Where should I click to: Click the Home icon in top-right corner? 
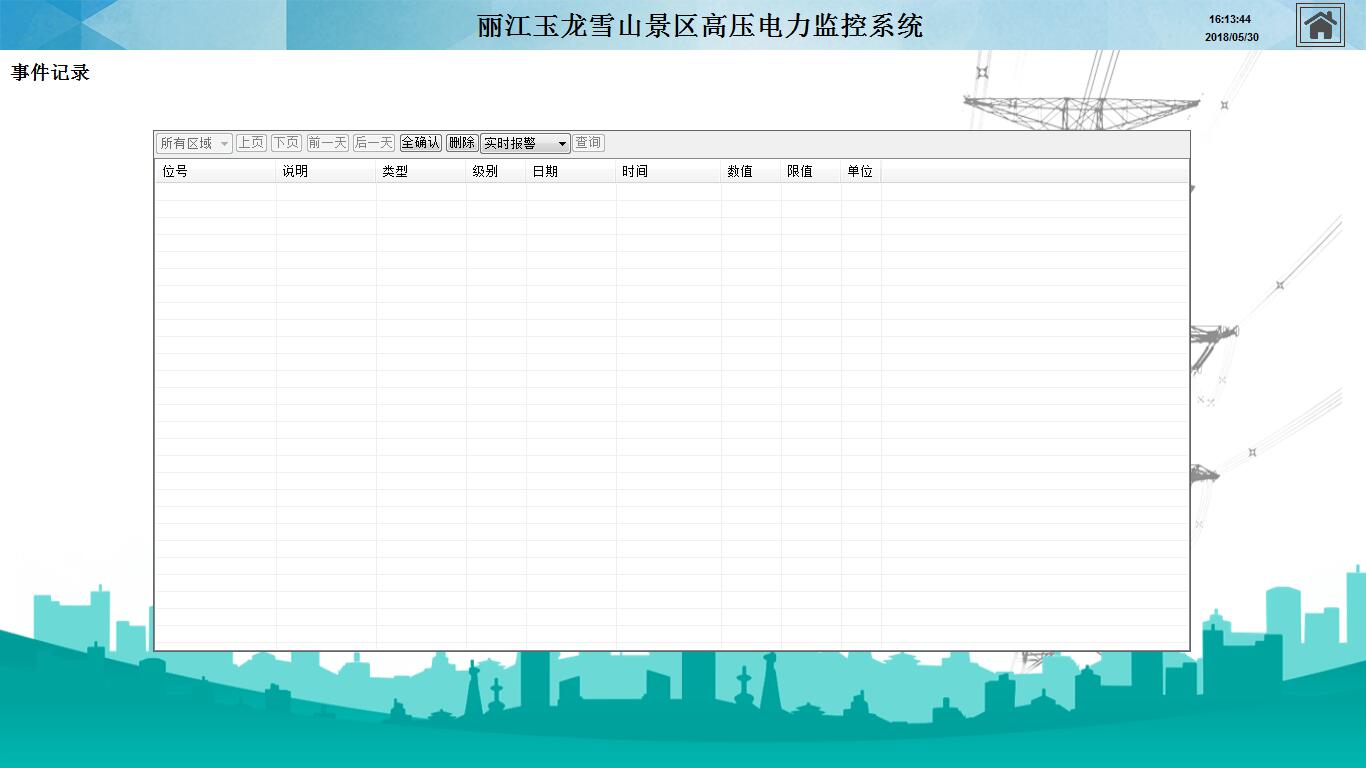click(1320, 25)
